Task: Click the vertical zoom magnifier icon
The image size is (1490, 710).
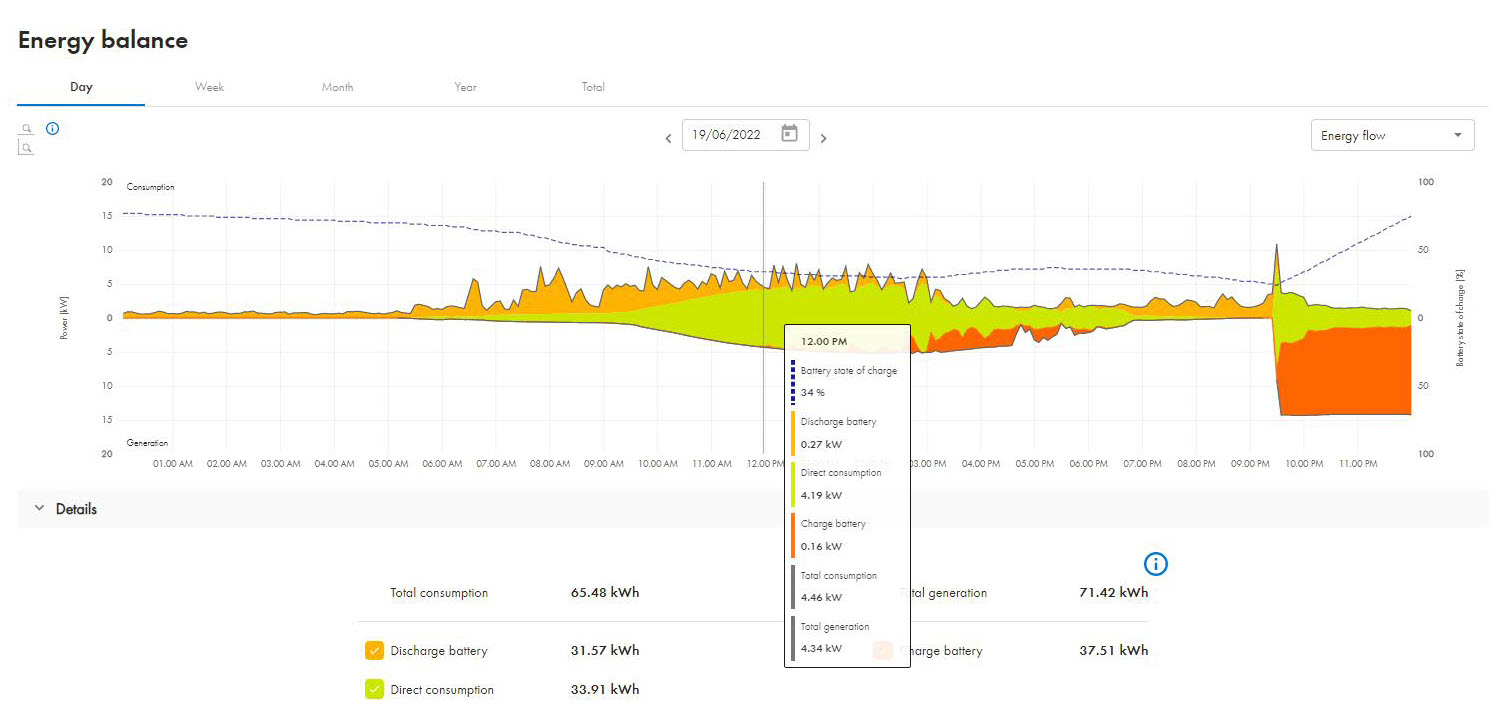Action: pos(26,148)
